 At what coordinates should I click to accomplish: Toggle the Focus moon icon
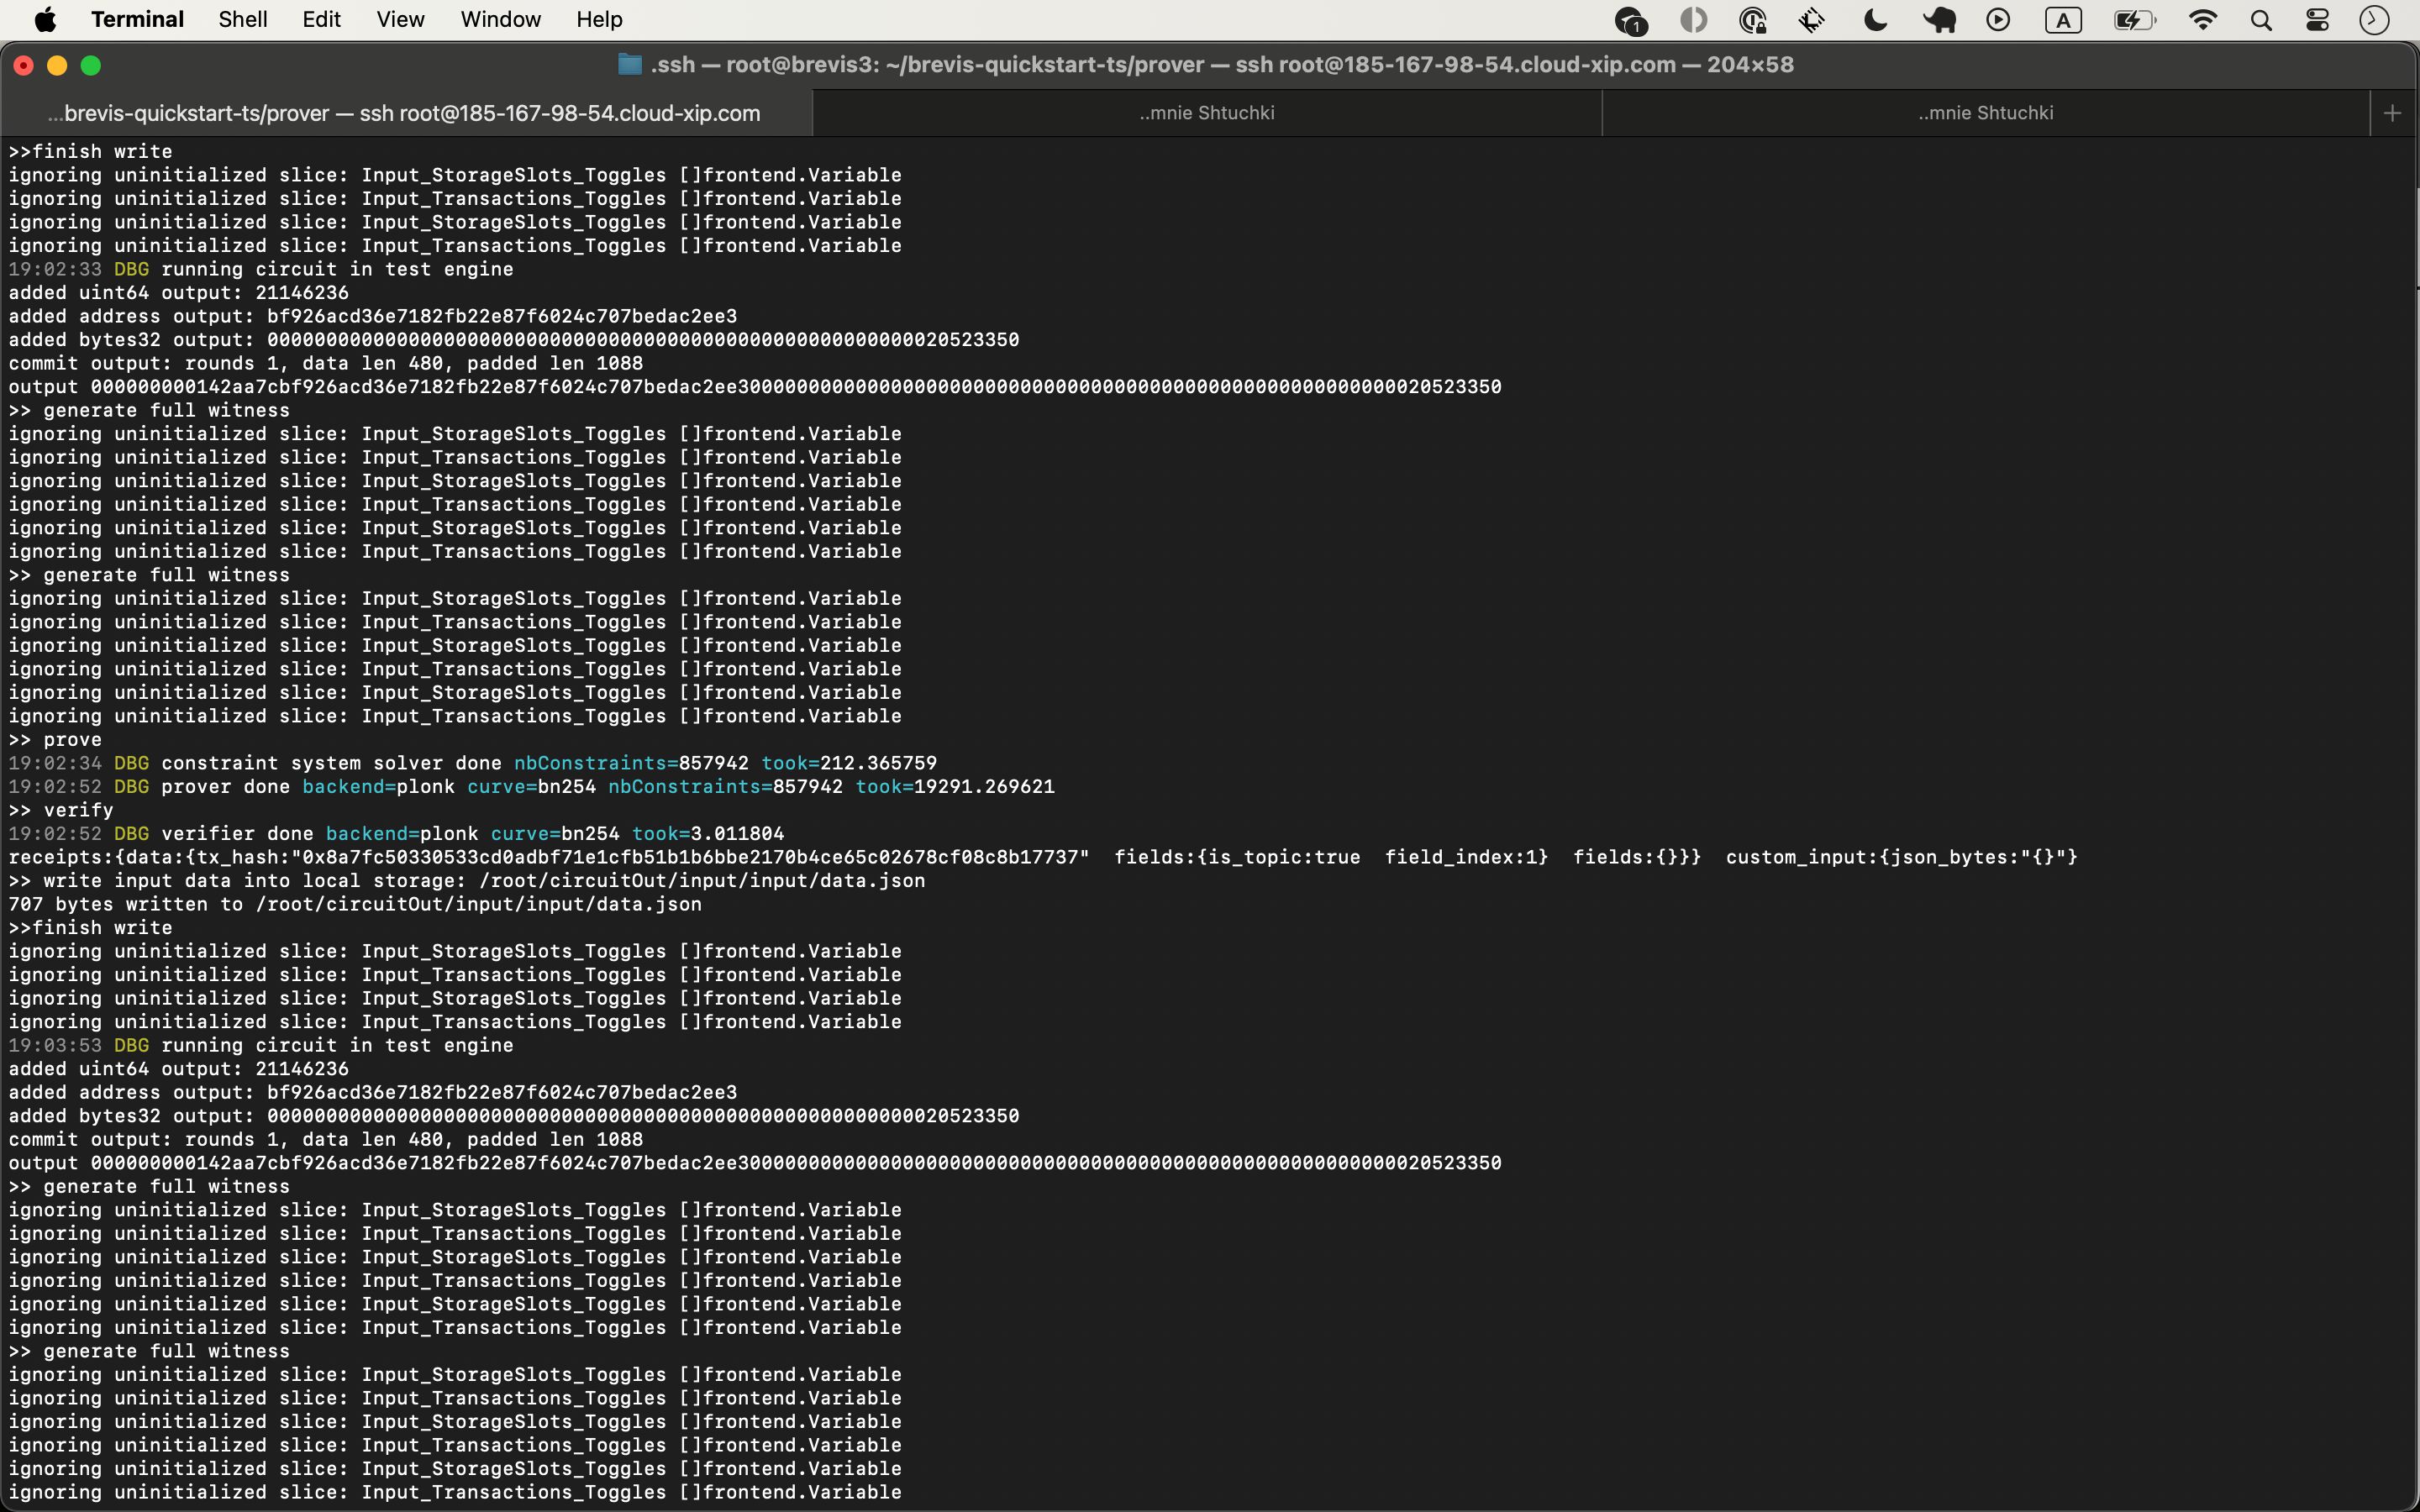pyautogui.click(x=1876, y=20)
